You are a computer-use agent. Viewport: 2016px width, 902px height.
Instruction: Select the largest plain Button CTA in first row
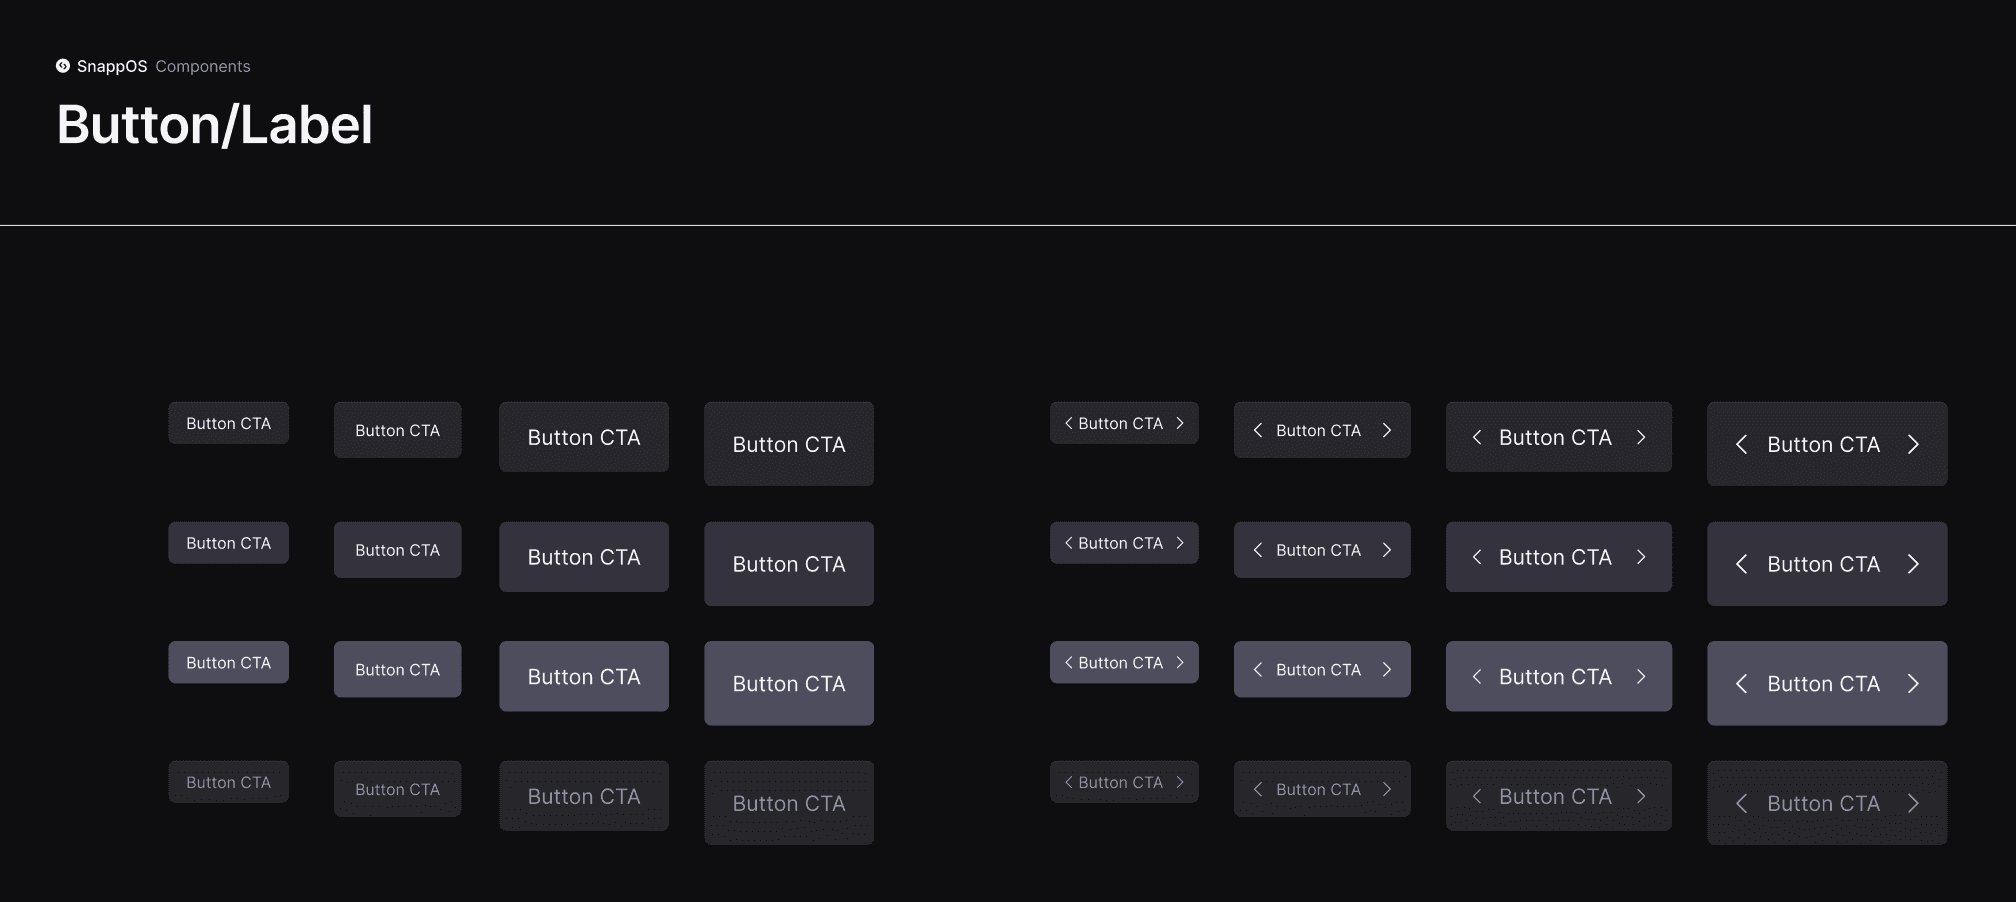point(788,444)
